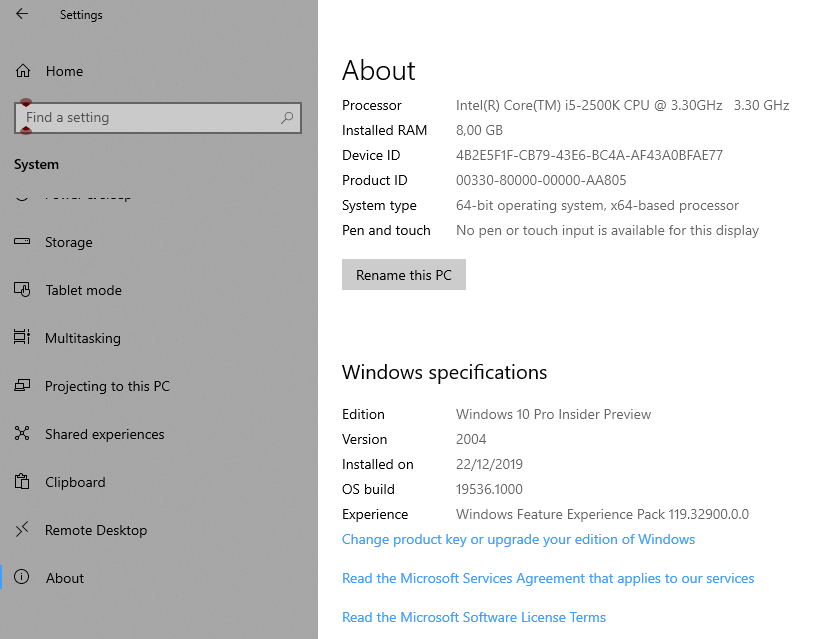
Task: Click the Edition value Windows 10 Pro Insider Preview
Action: (x=553, y=415)
